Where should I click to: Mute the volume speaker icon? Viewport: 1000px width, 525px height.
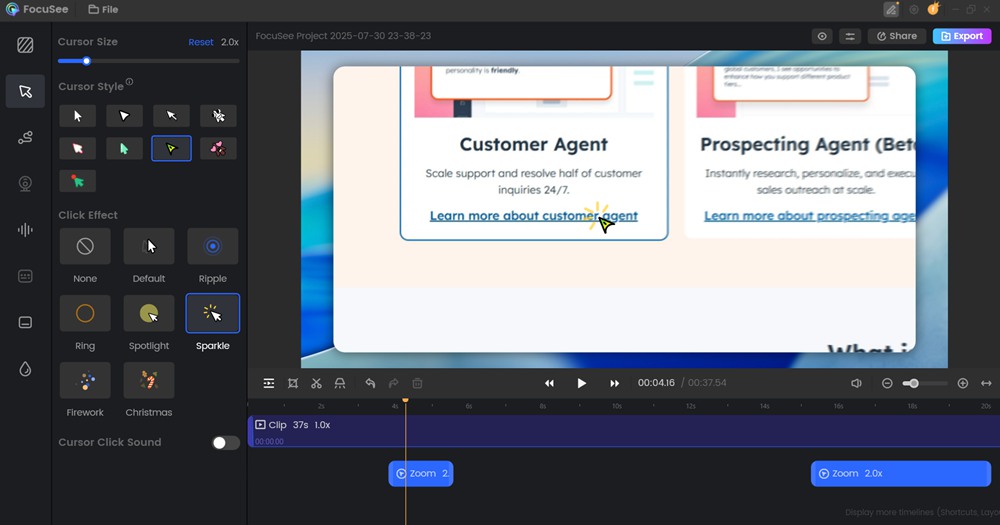point(857,383)
